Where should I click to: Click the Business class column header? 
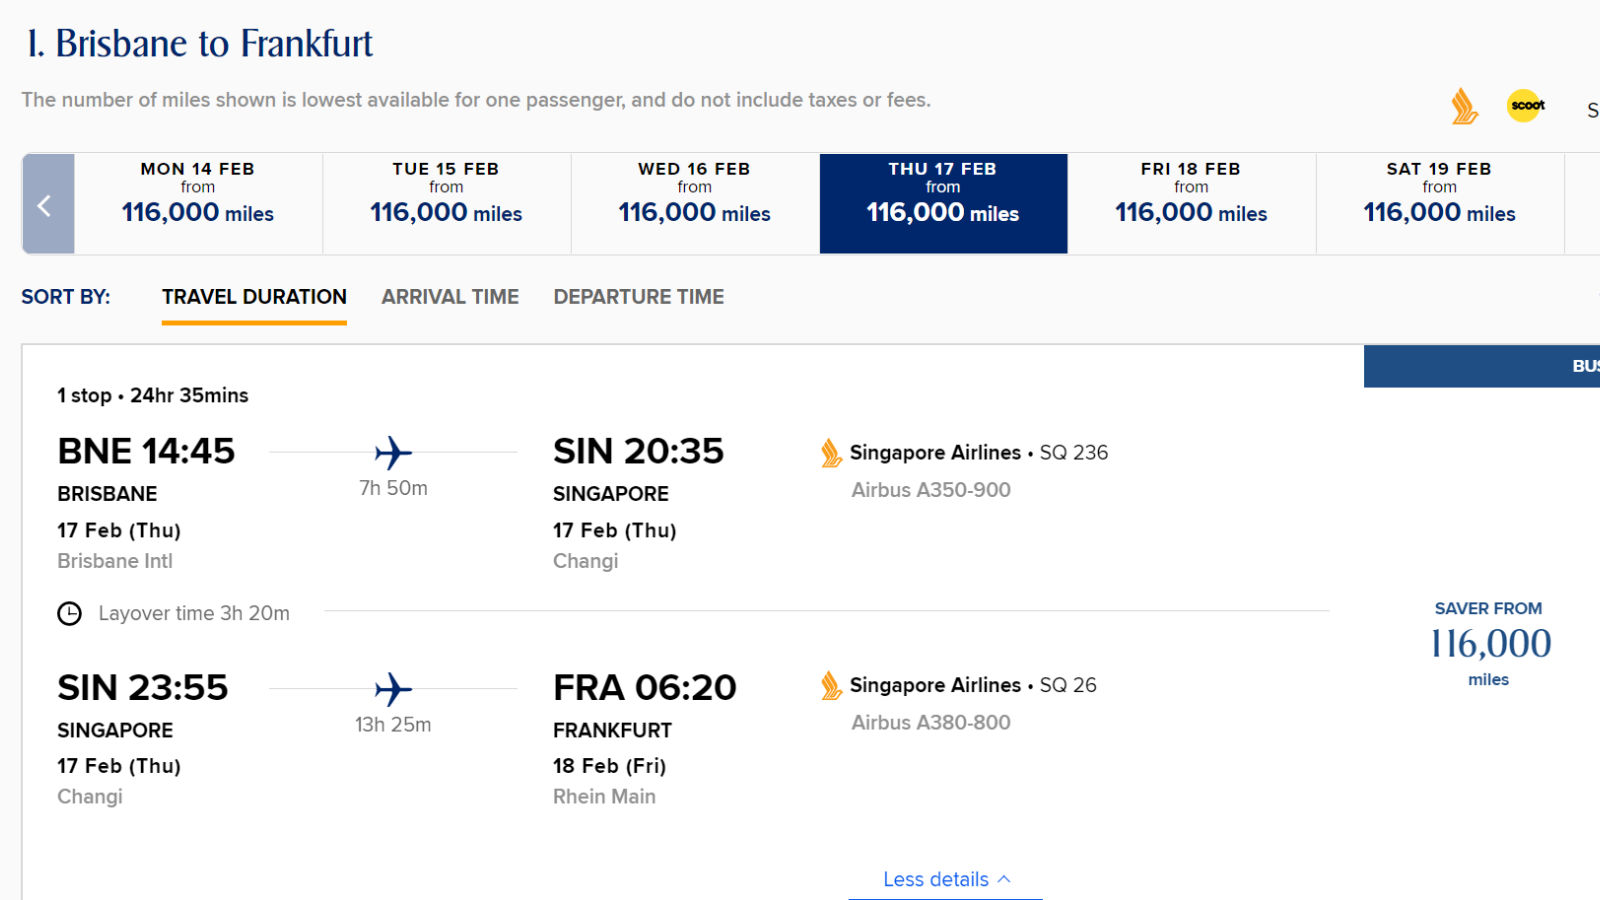coord(1482,366)
